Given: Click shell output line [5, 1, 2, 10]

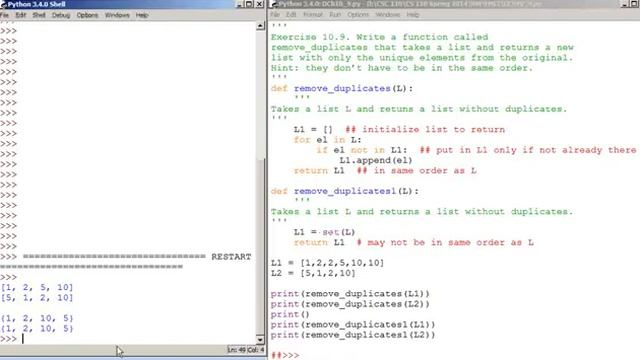Looking at the screenshot, I should point(37,298).
